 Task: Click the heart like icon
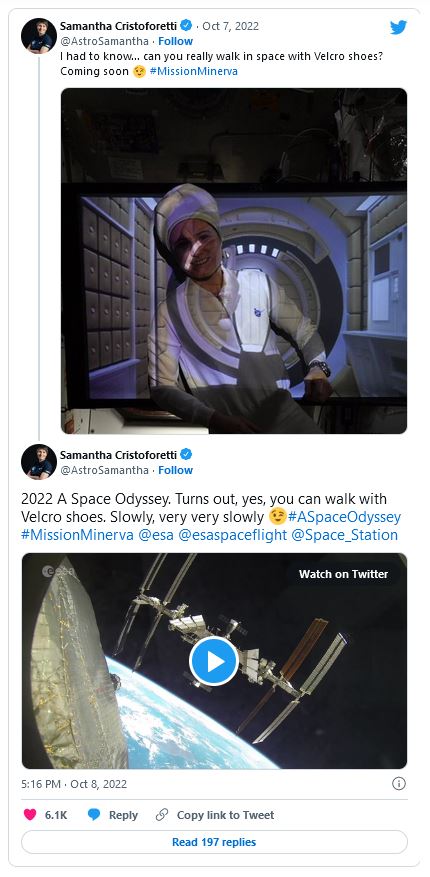30,815
